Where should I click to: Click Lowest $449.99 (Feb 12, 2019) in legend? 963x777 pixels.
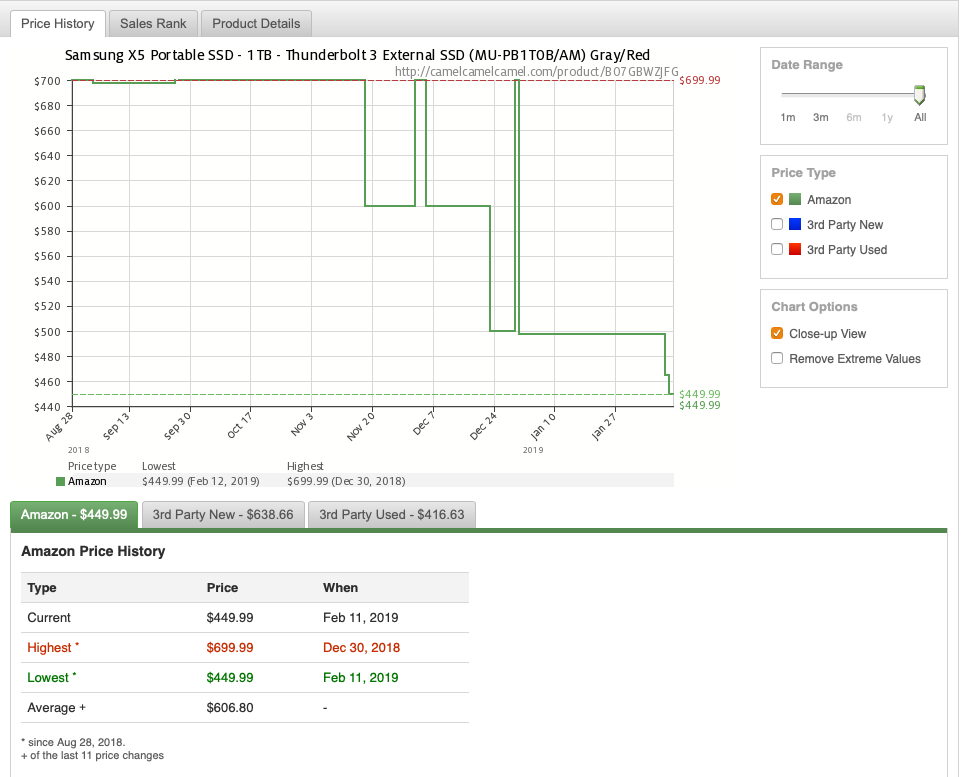pyautogui.click(x=201, y=481)
